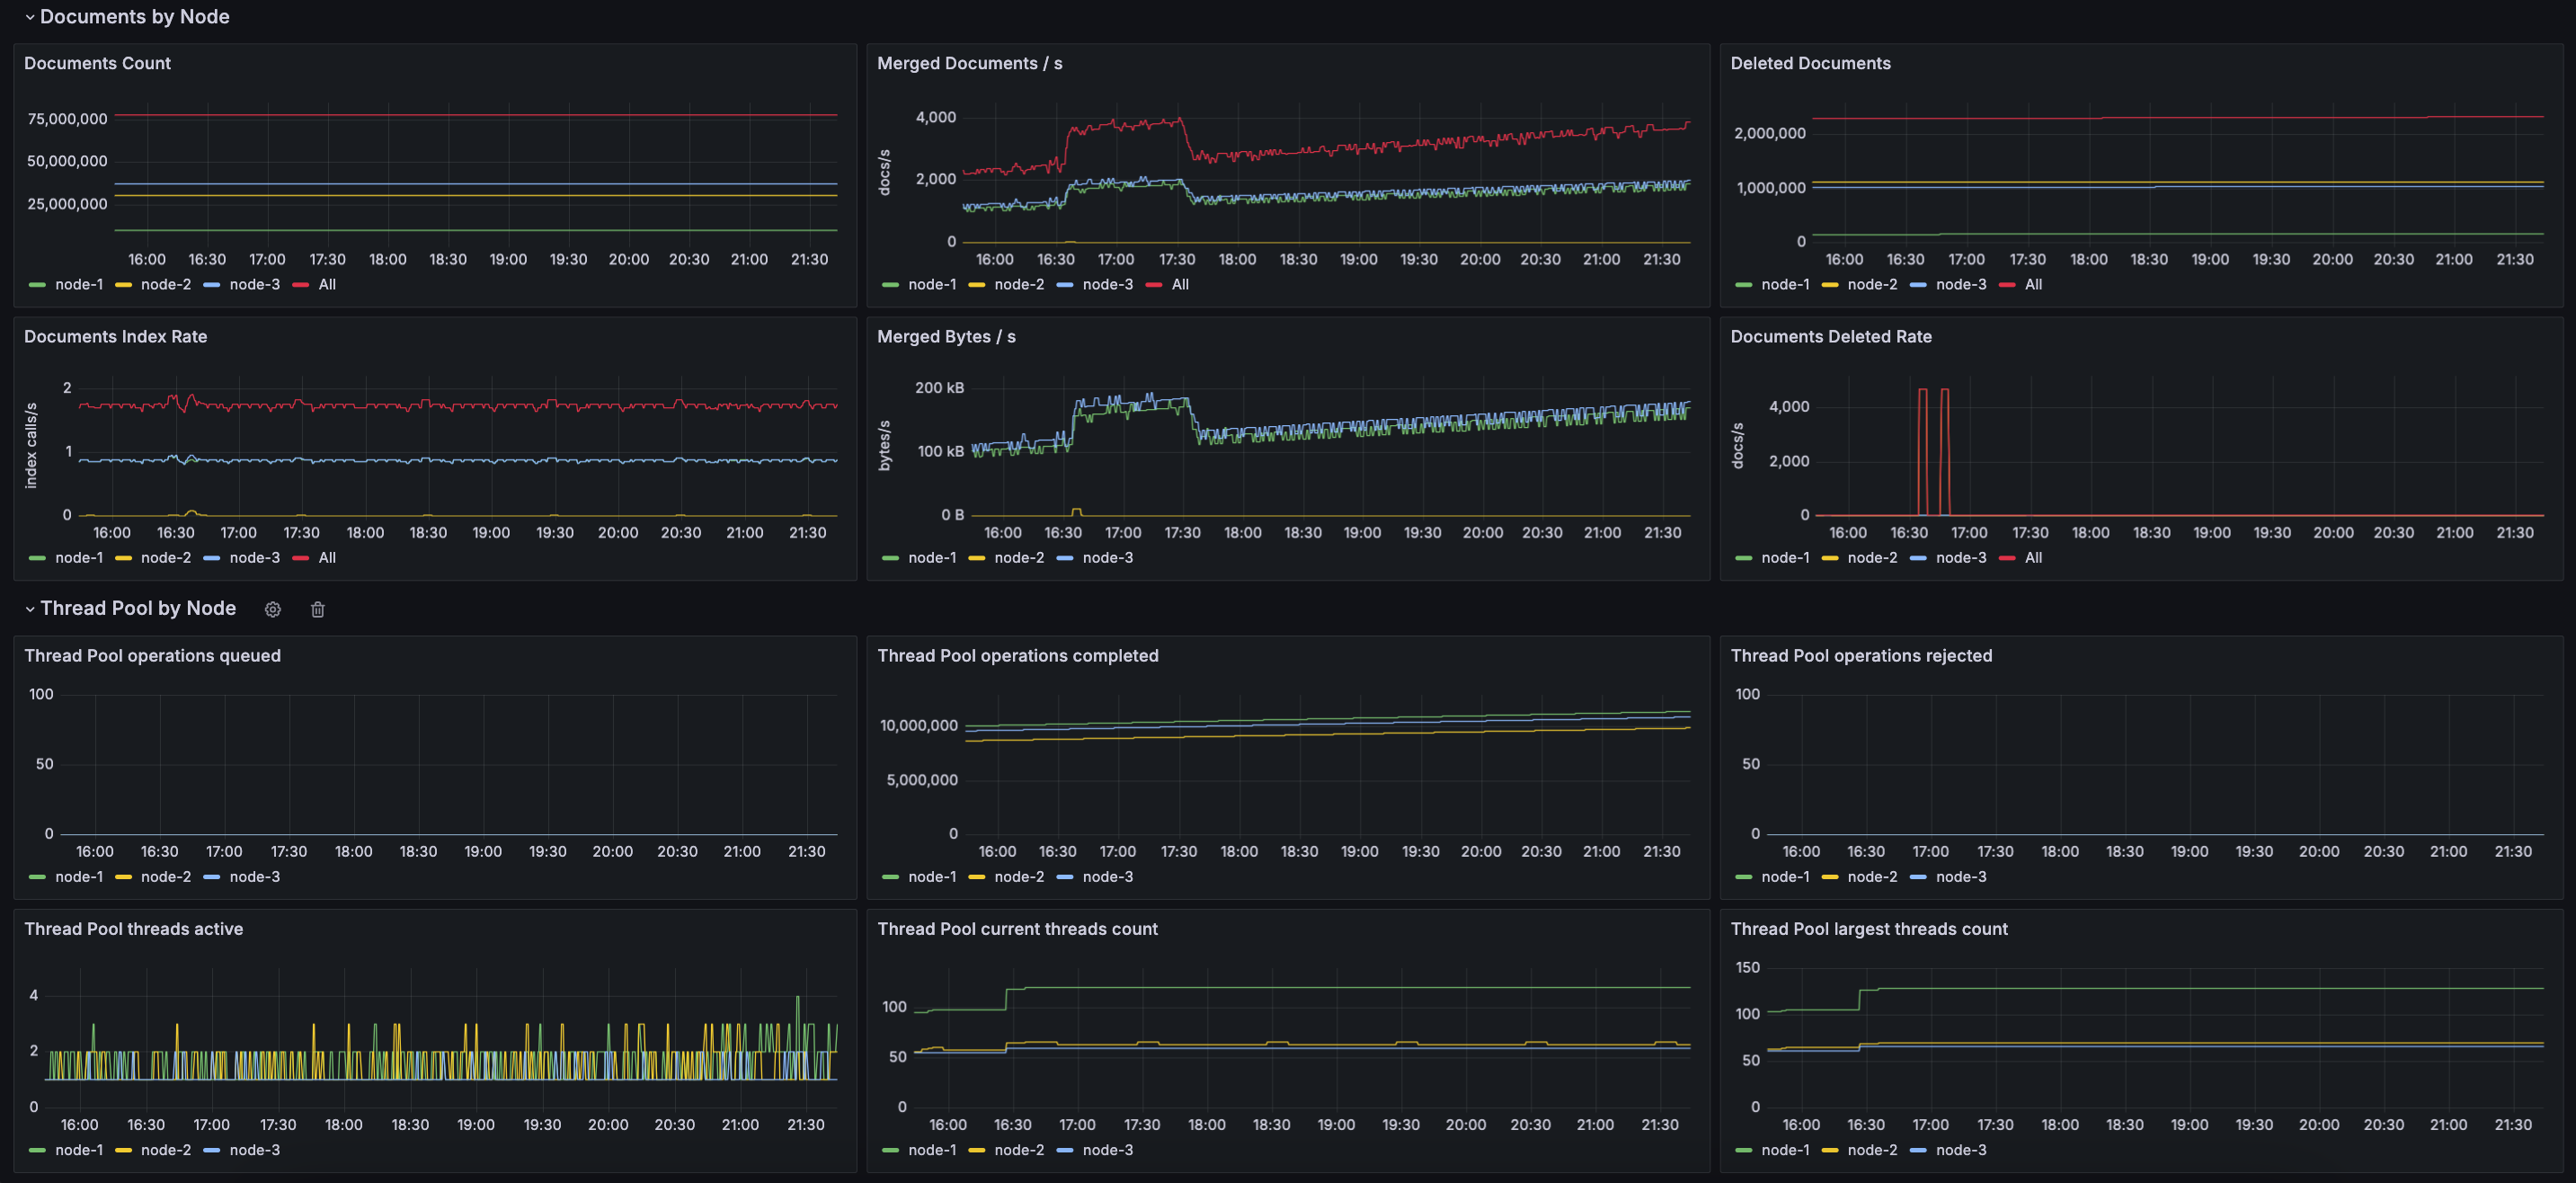
Task: Toggle node-3 in Thread Pool operations rejected legend
Action: (1961, 877)
